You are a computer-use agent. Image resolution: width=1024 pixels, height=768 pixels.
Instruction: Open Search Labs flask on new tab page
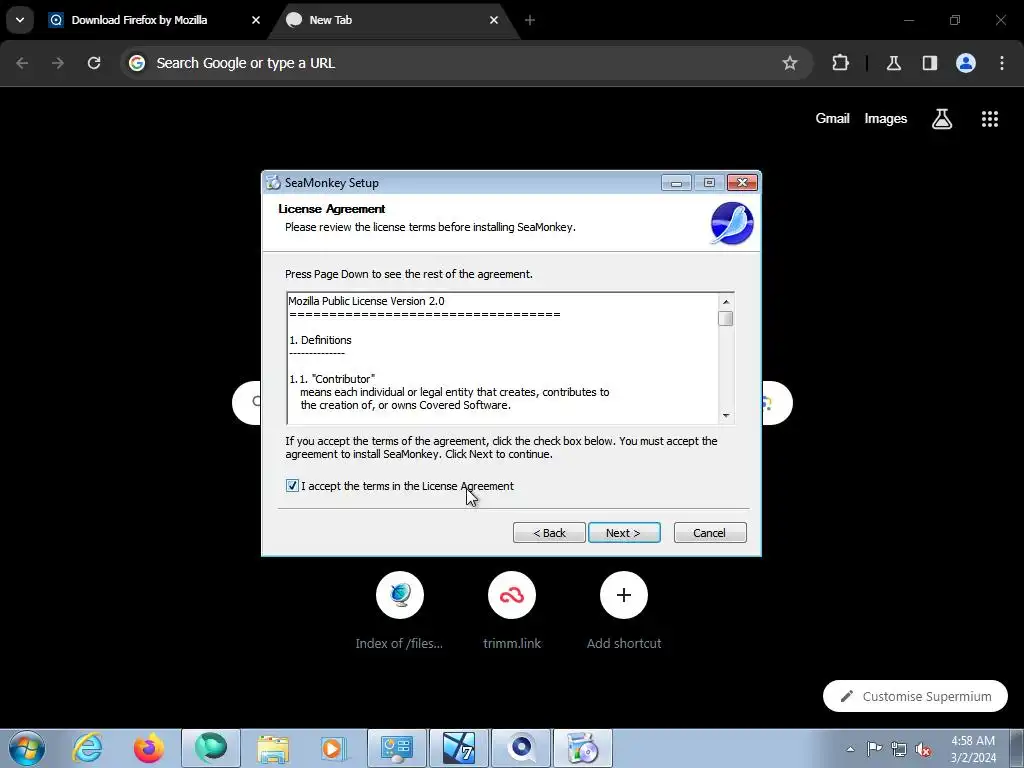(942, 119)
